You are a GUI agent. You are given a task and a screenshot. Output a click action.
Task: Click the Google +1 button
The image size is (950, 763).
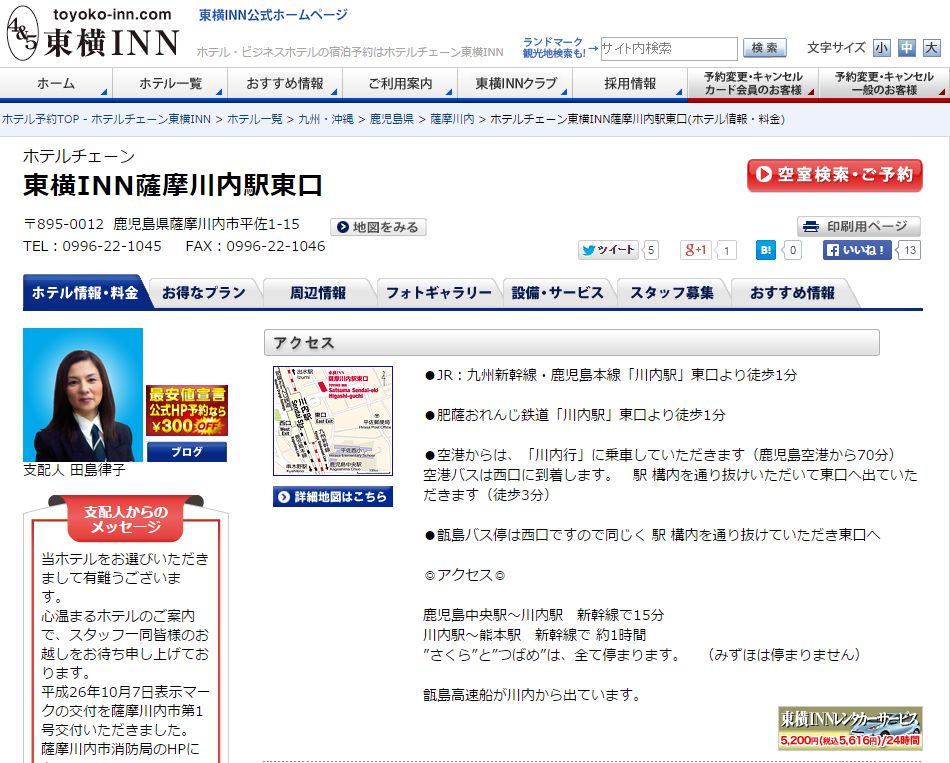coord(696,250)
